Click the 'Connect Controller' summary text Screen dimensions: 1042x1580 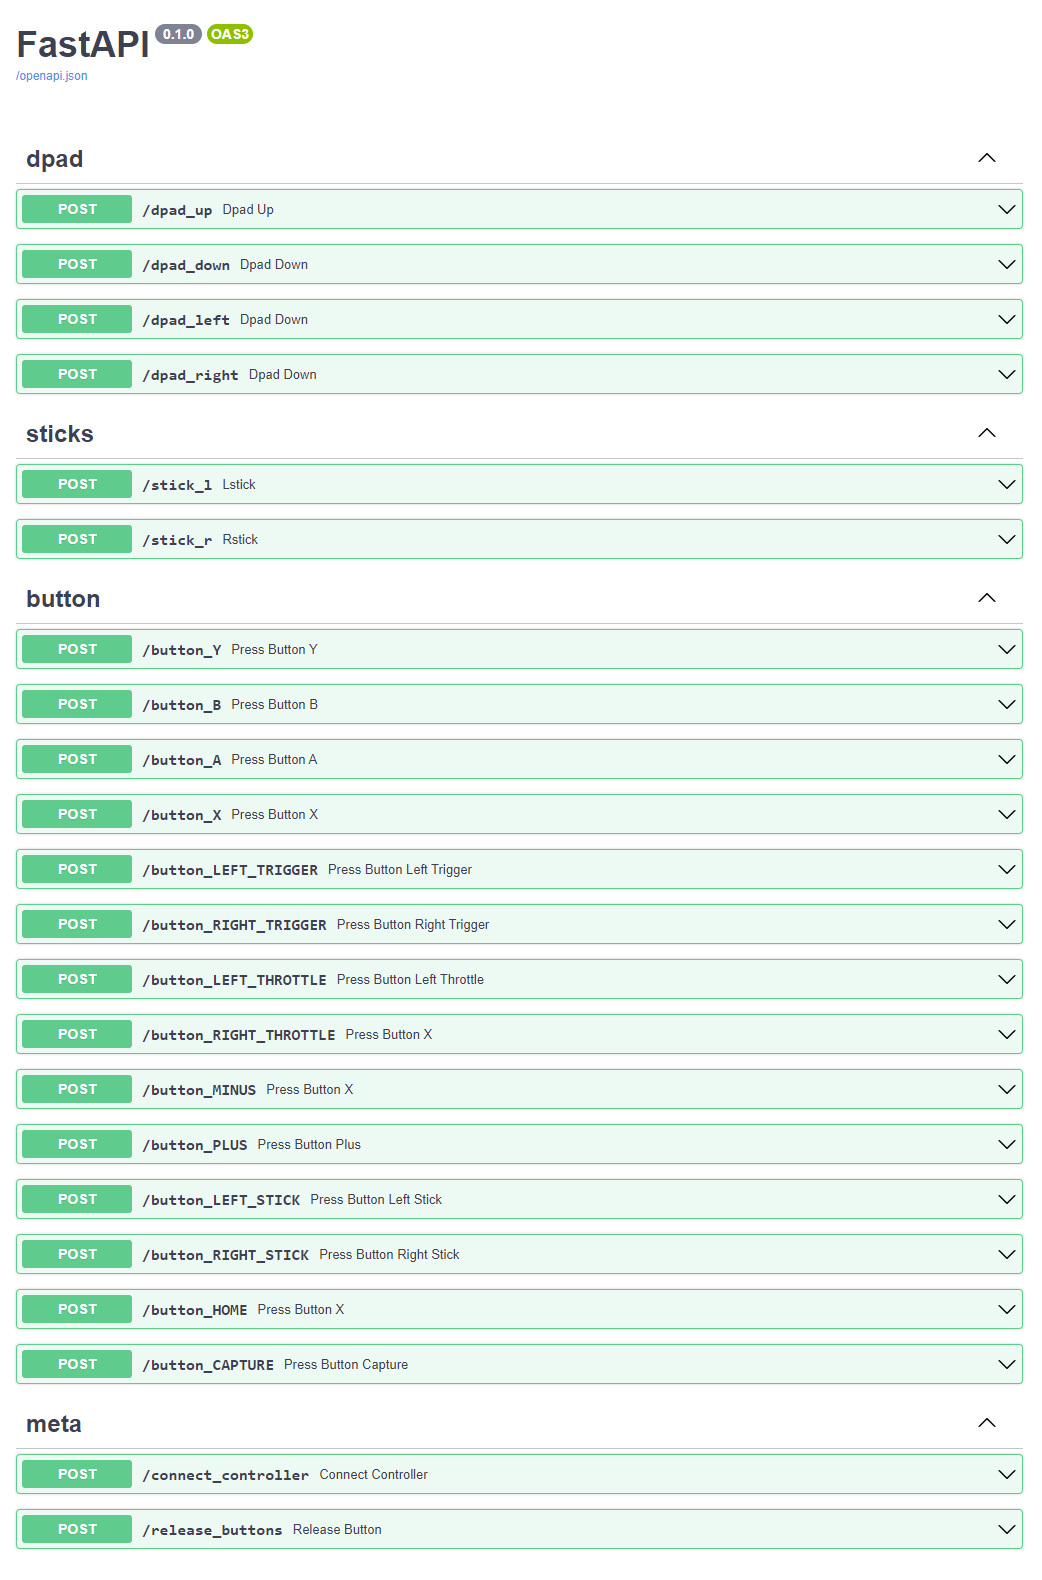pos(373,1474)
